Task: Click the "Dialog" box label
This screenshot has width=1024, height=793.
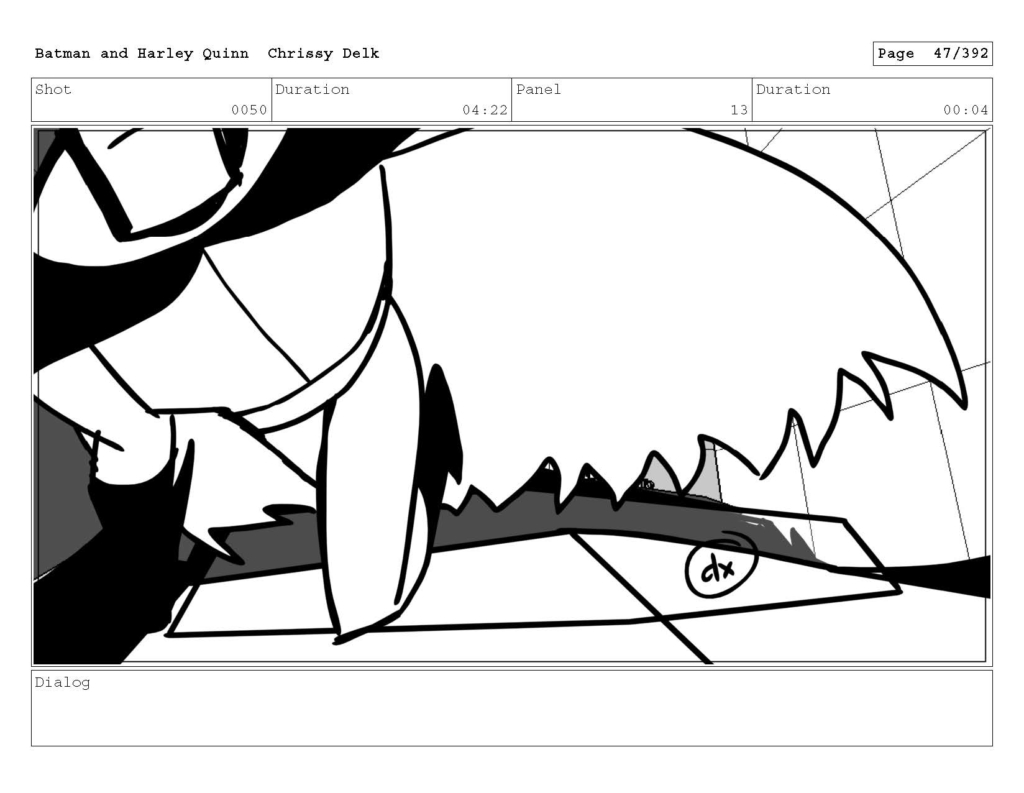Action: [x=63, y=683]
